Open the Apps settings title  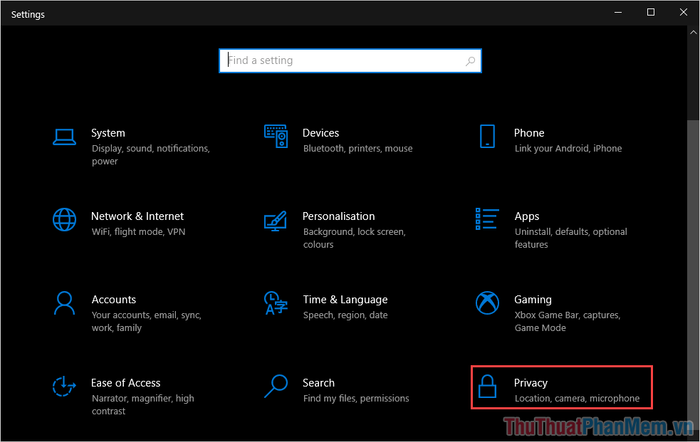527,217
